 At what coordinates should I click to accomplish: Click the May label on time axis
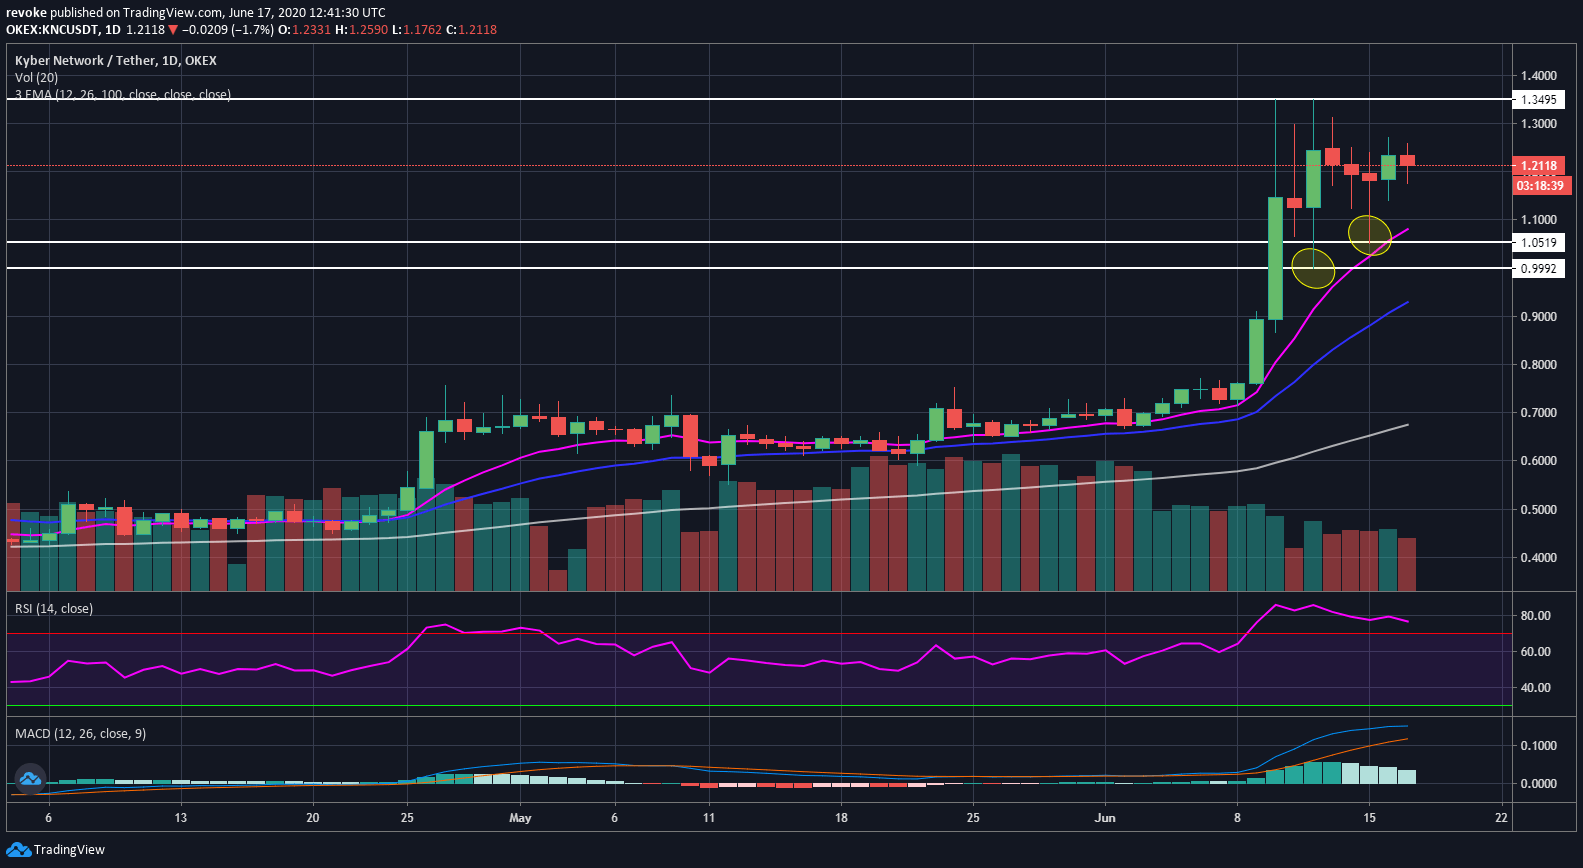pos(520,818)
